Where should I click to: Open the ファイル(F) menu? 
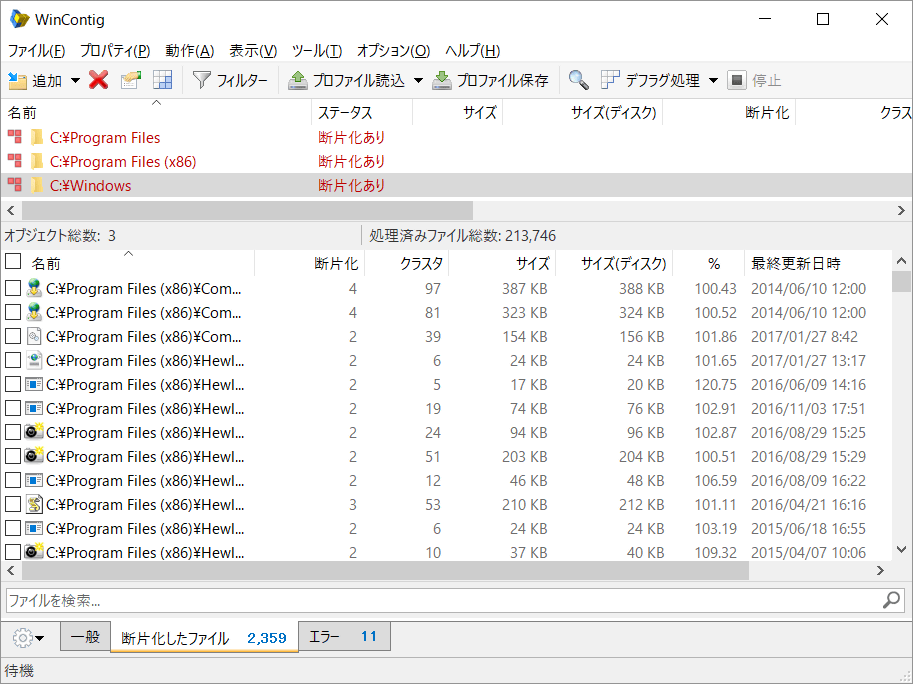pyautogui.click(x=36, y=51)
